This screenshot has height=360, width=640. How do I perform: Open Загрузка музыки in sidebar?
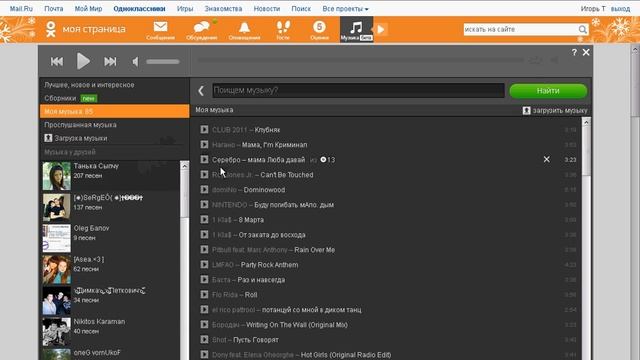click(x=81, y=138)
